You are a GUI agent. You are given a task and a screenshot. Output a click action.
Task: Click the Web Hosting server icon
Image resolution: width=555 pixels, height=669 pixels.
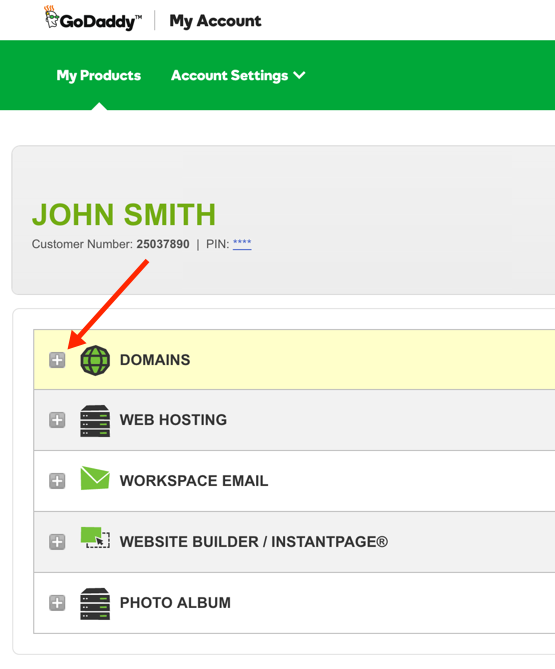(95, 421)
